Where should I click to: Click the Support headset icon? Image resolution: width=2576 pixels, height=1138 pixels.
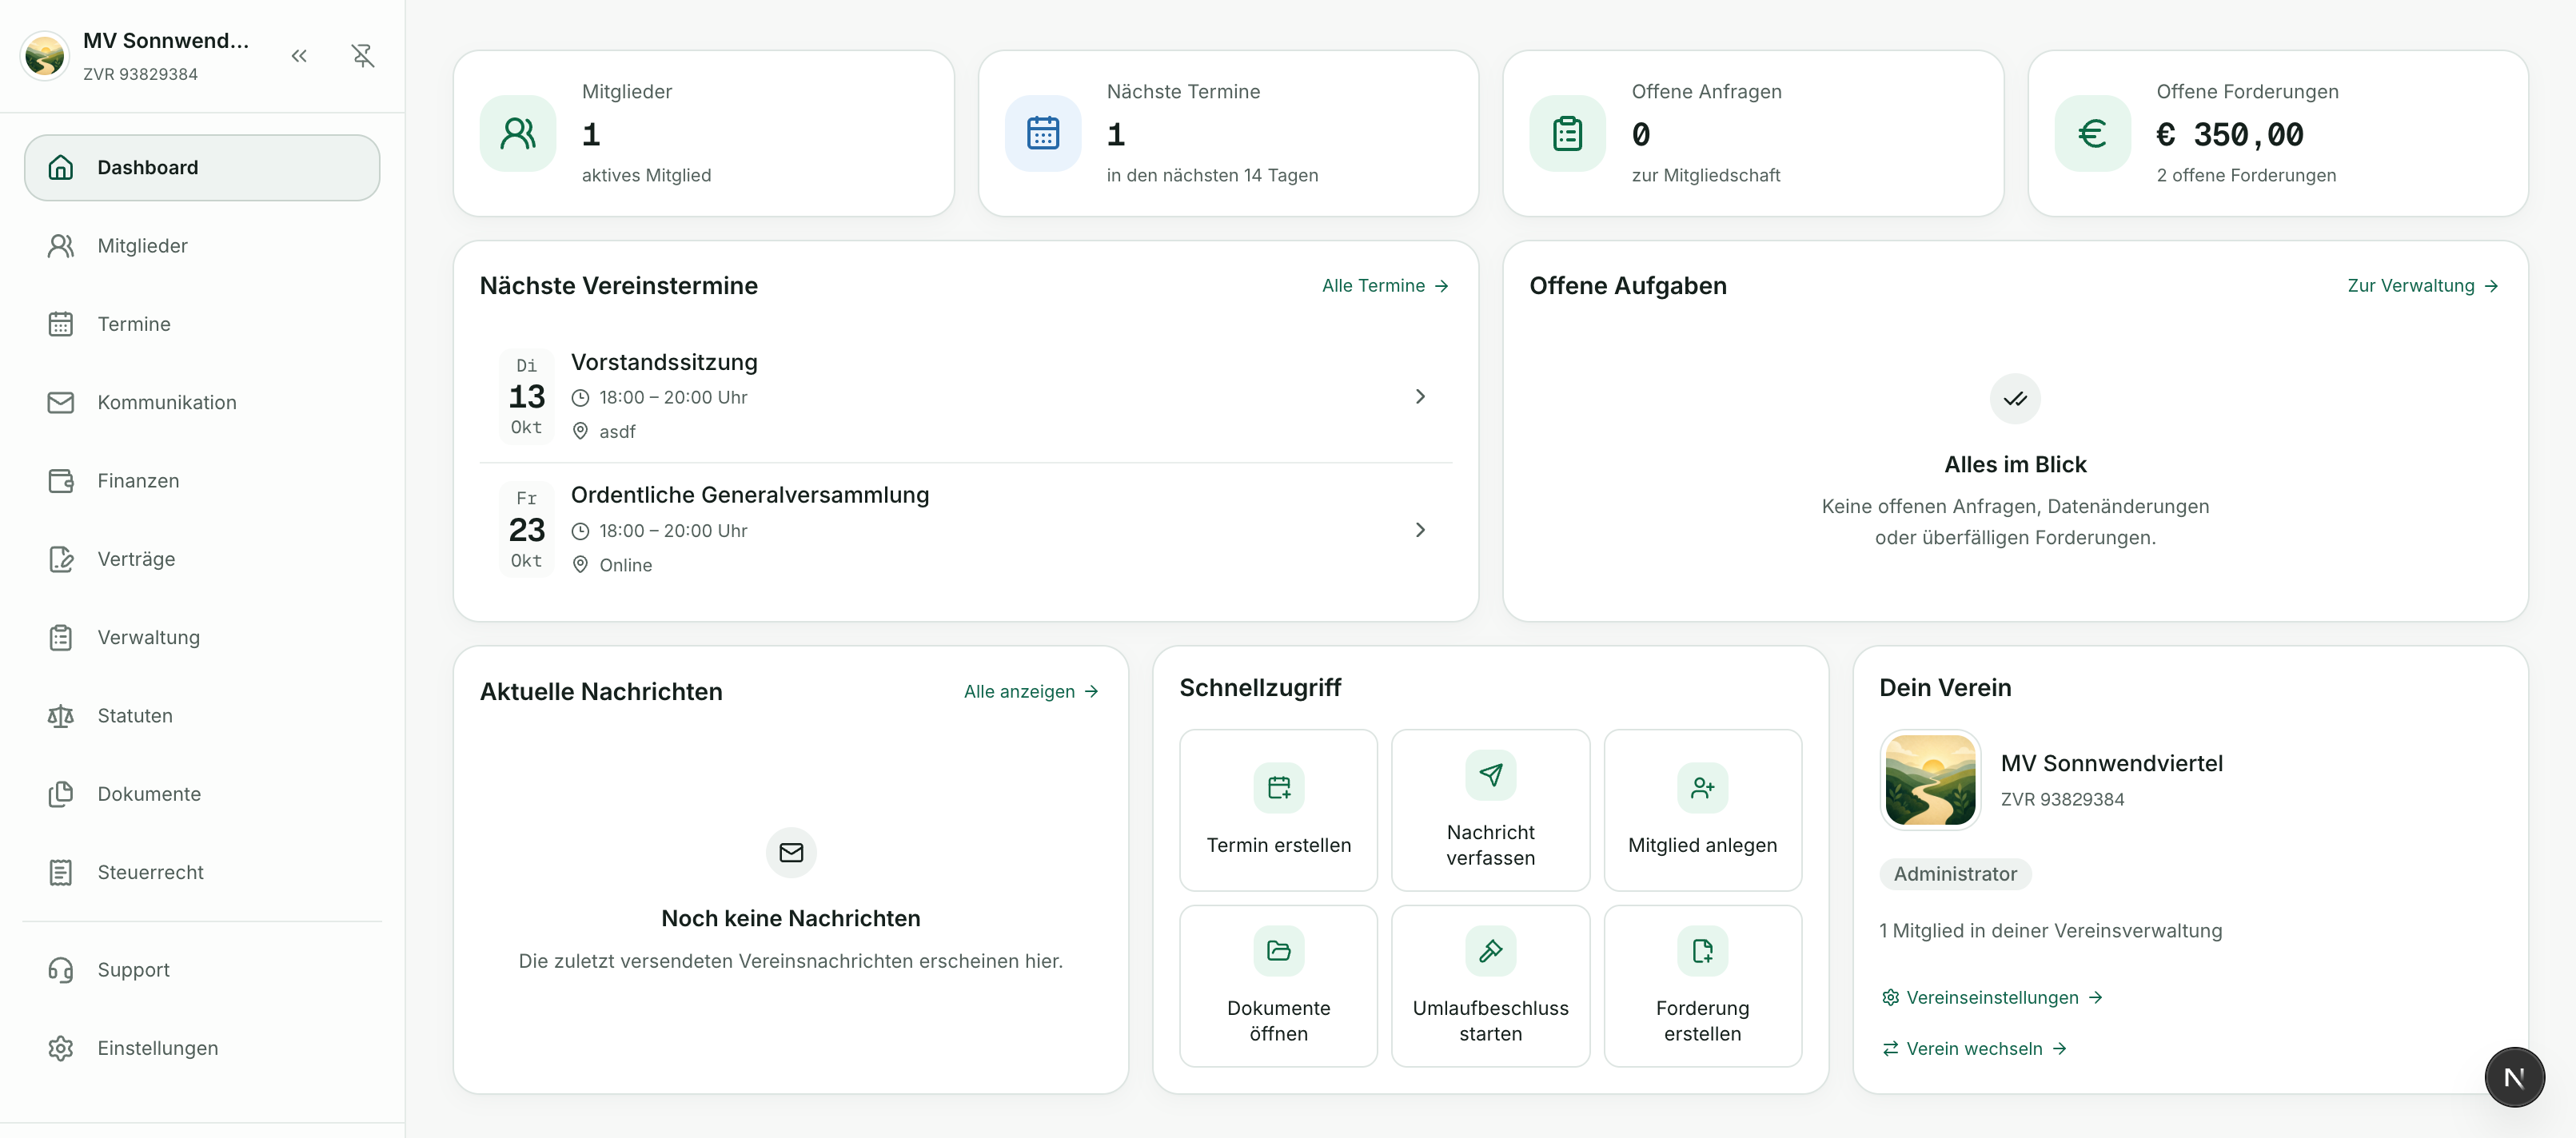(61, 970)
